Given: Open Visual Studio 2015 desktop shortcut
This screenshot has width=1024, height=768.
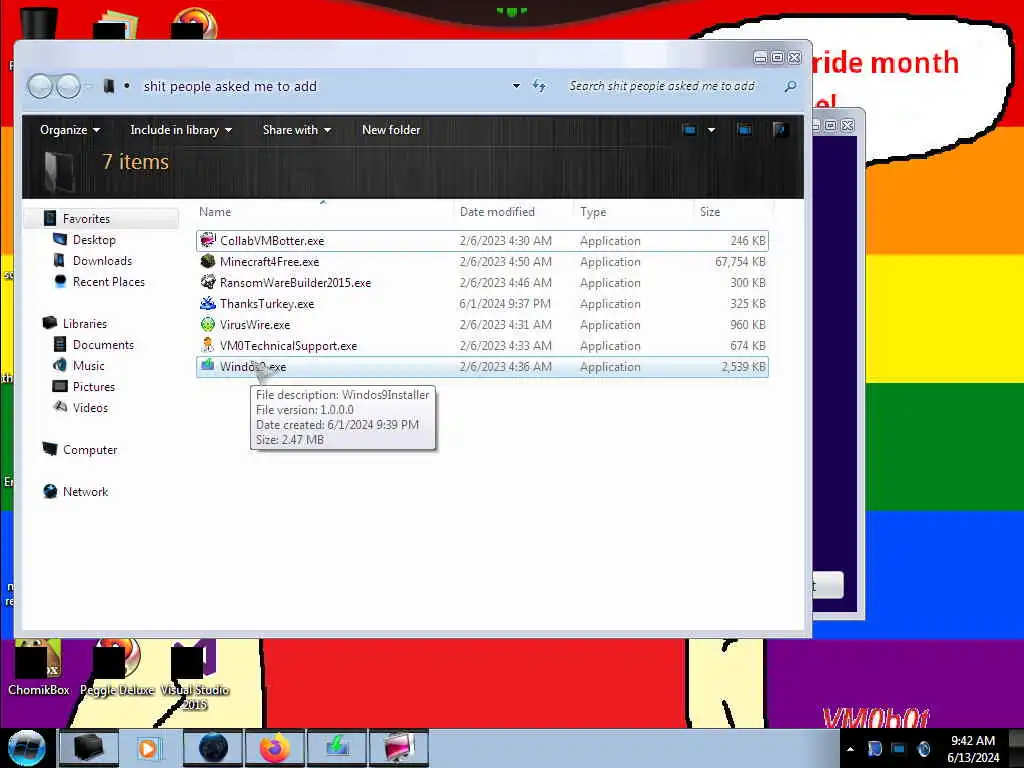Looking at the screenshot, I should (x=195, y=676).
